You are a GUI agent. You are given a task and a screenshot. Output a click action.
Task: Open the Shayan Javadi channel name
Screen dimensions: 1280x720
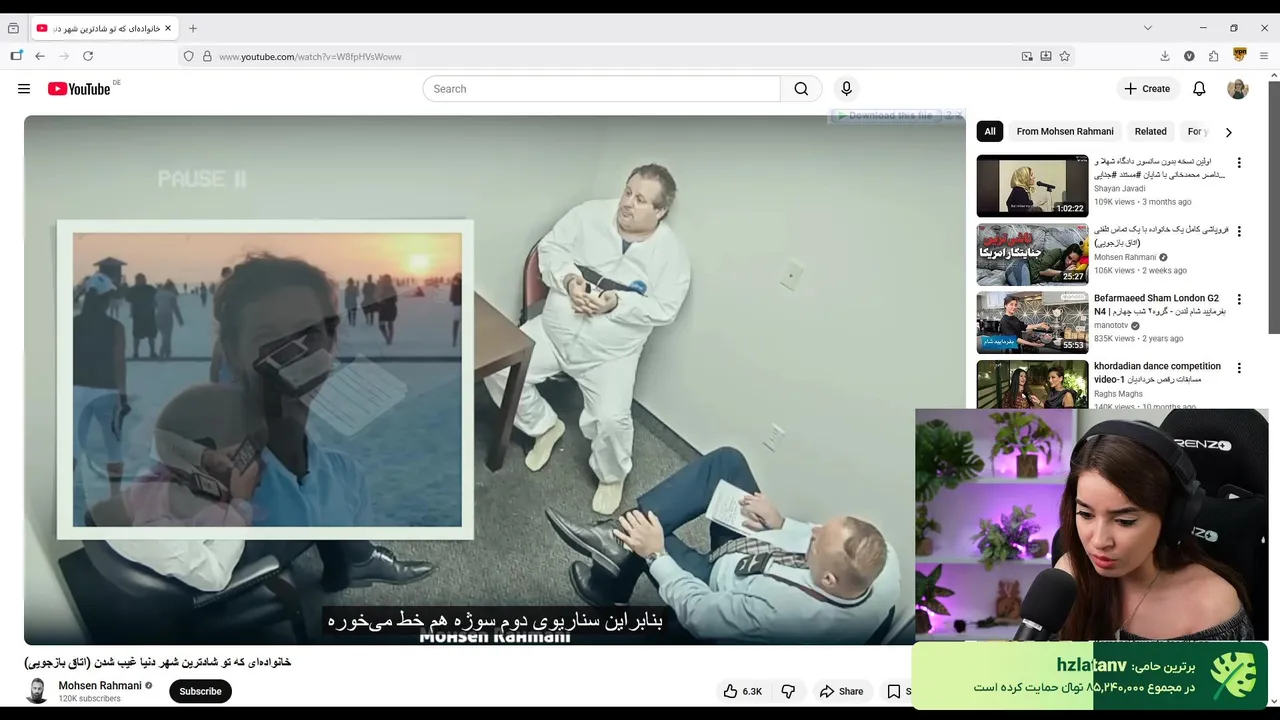click(x=1120, y=188)
